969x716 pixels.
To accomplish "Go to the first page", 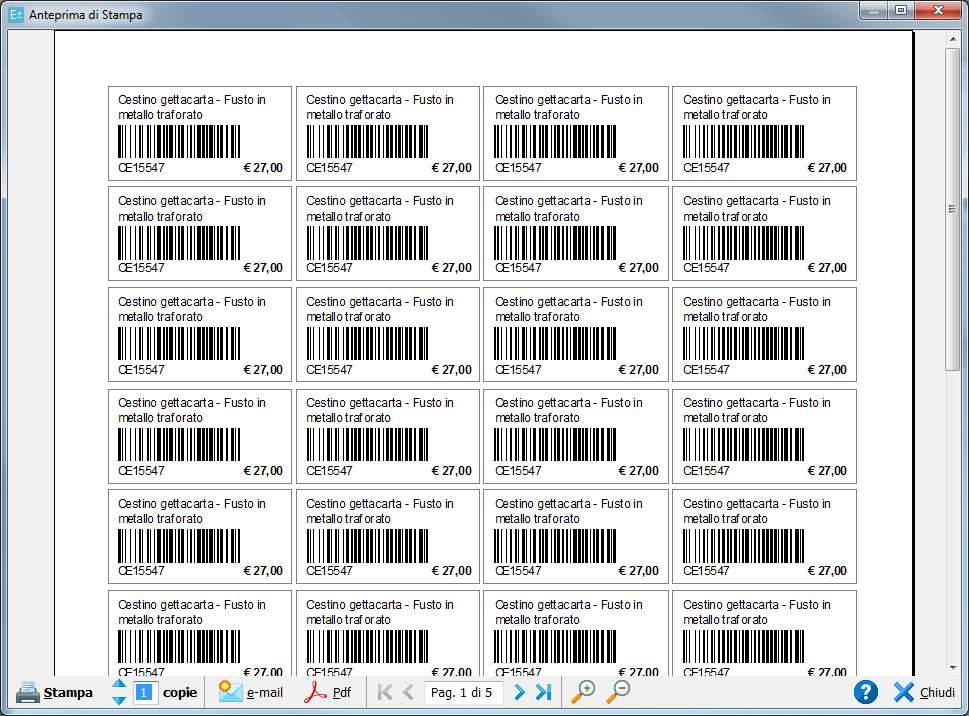I will 385,692.
